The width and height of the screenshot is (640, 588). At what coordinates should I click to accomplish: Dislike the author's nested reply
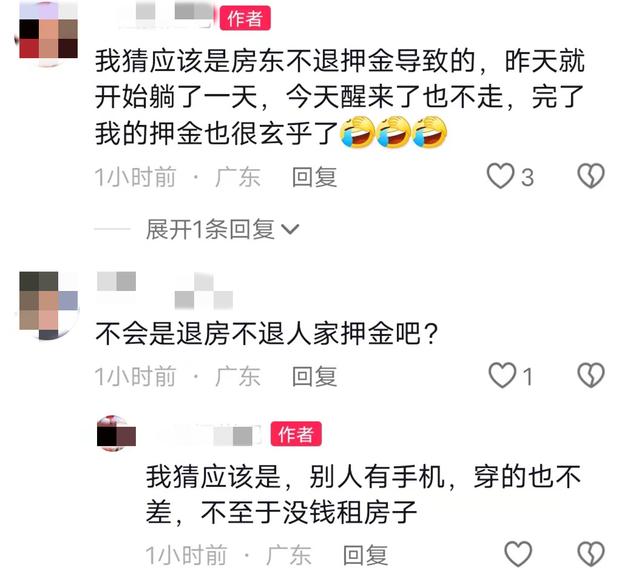click(591, 554)
